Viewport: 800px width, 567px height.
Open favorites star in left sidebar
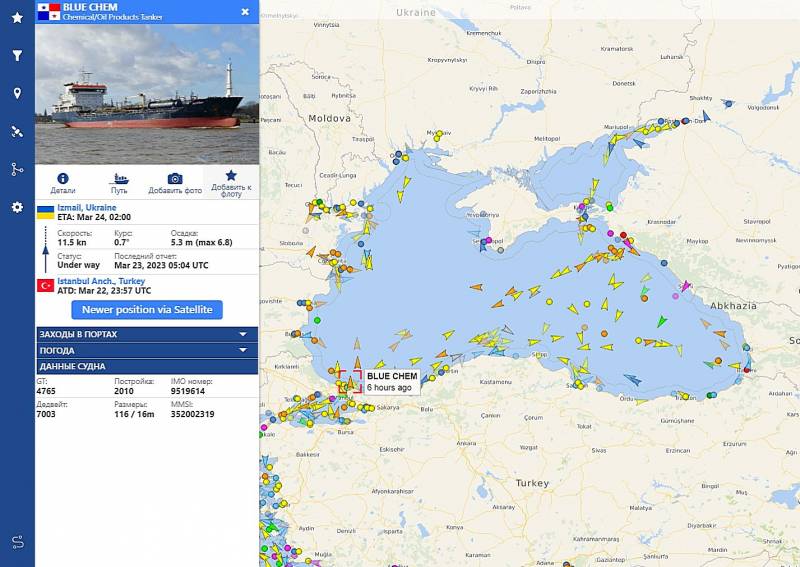point(17,18)
